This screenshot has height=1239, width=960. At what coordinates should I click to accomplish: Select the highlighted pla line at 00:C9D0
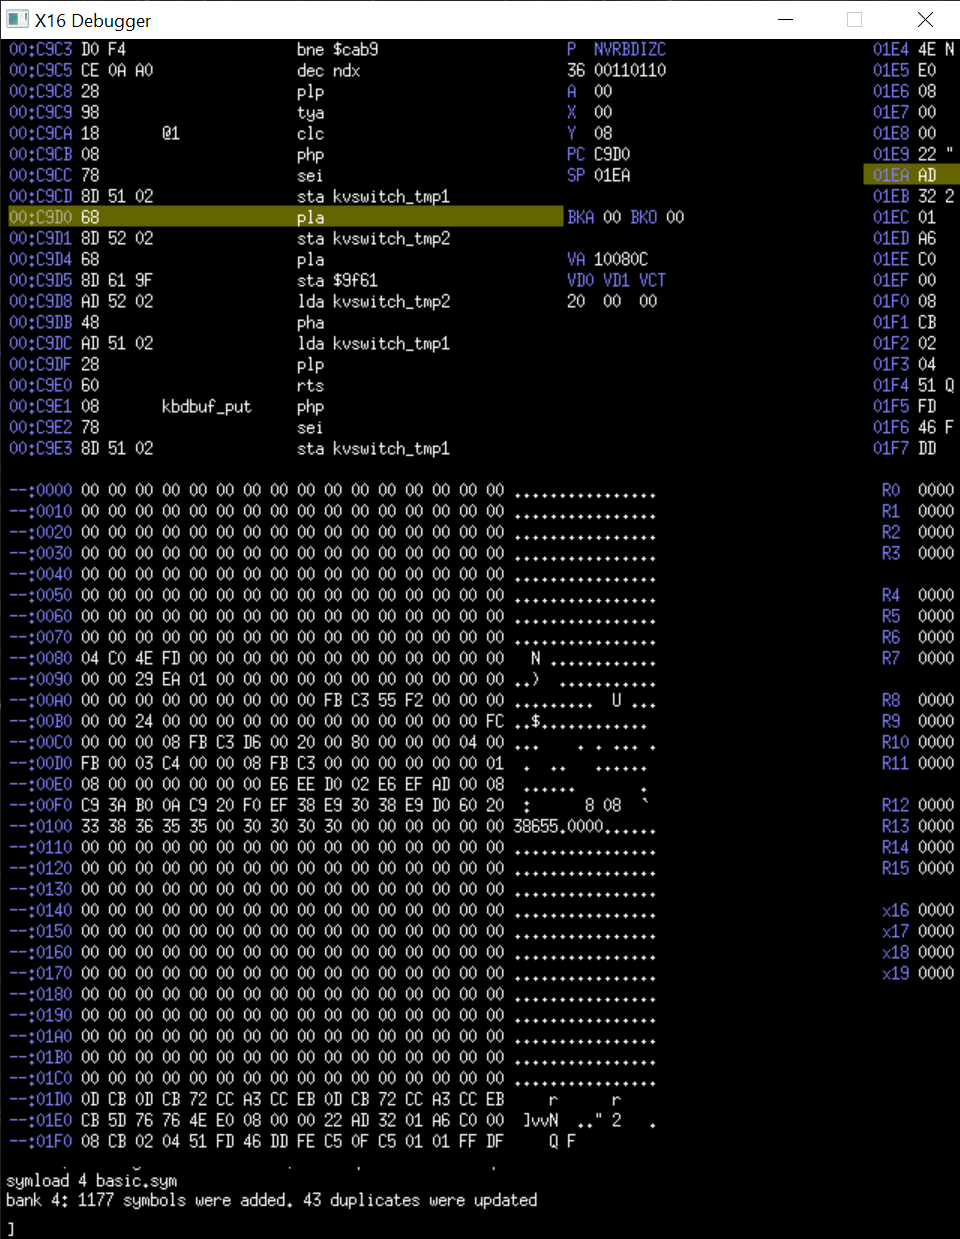285,217
